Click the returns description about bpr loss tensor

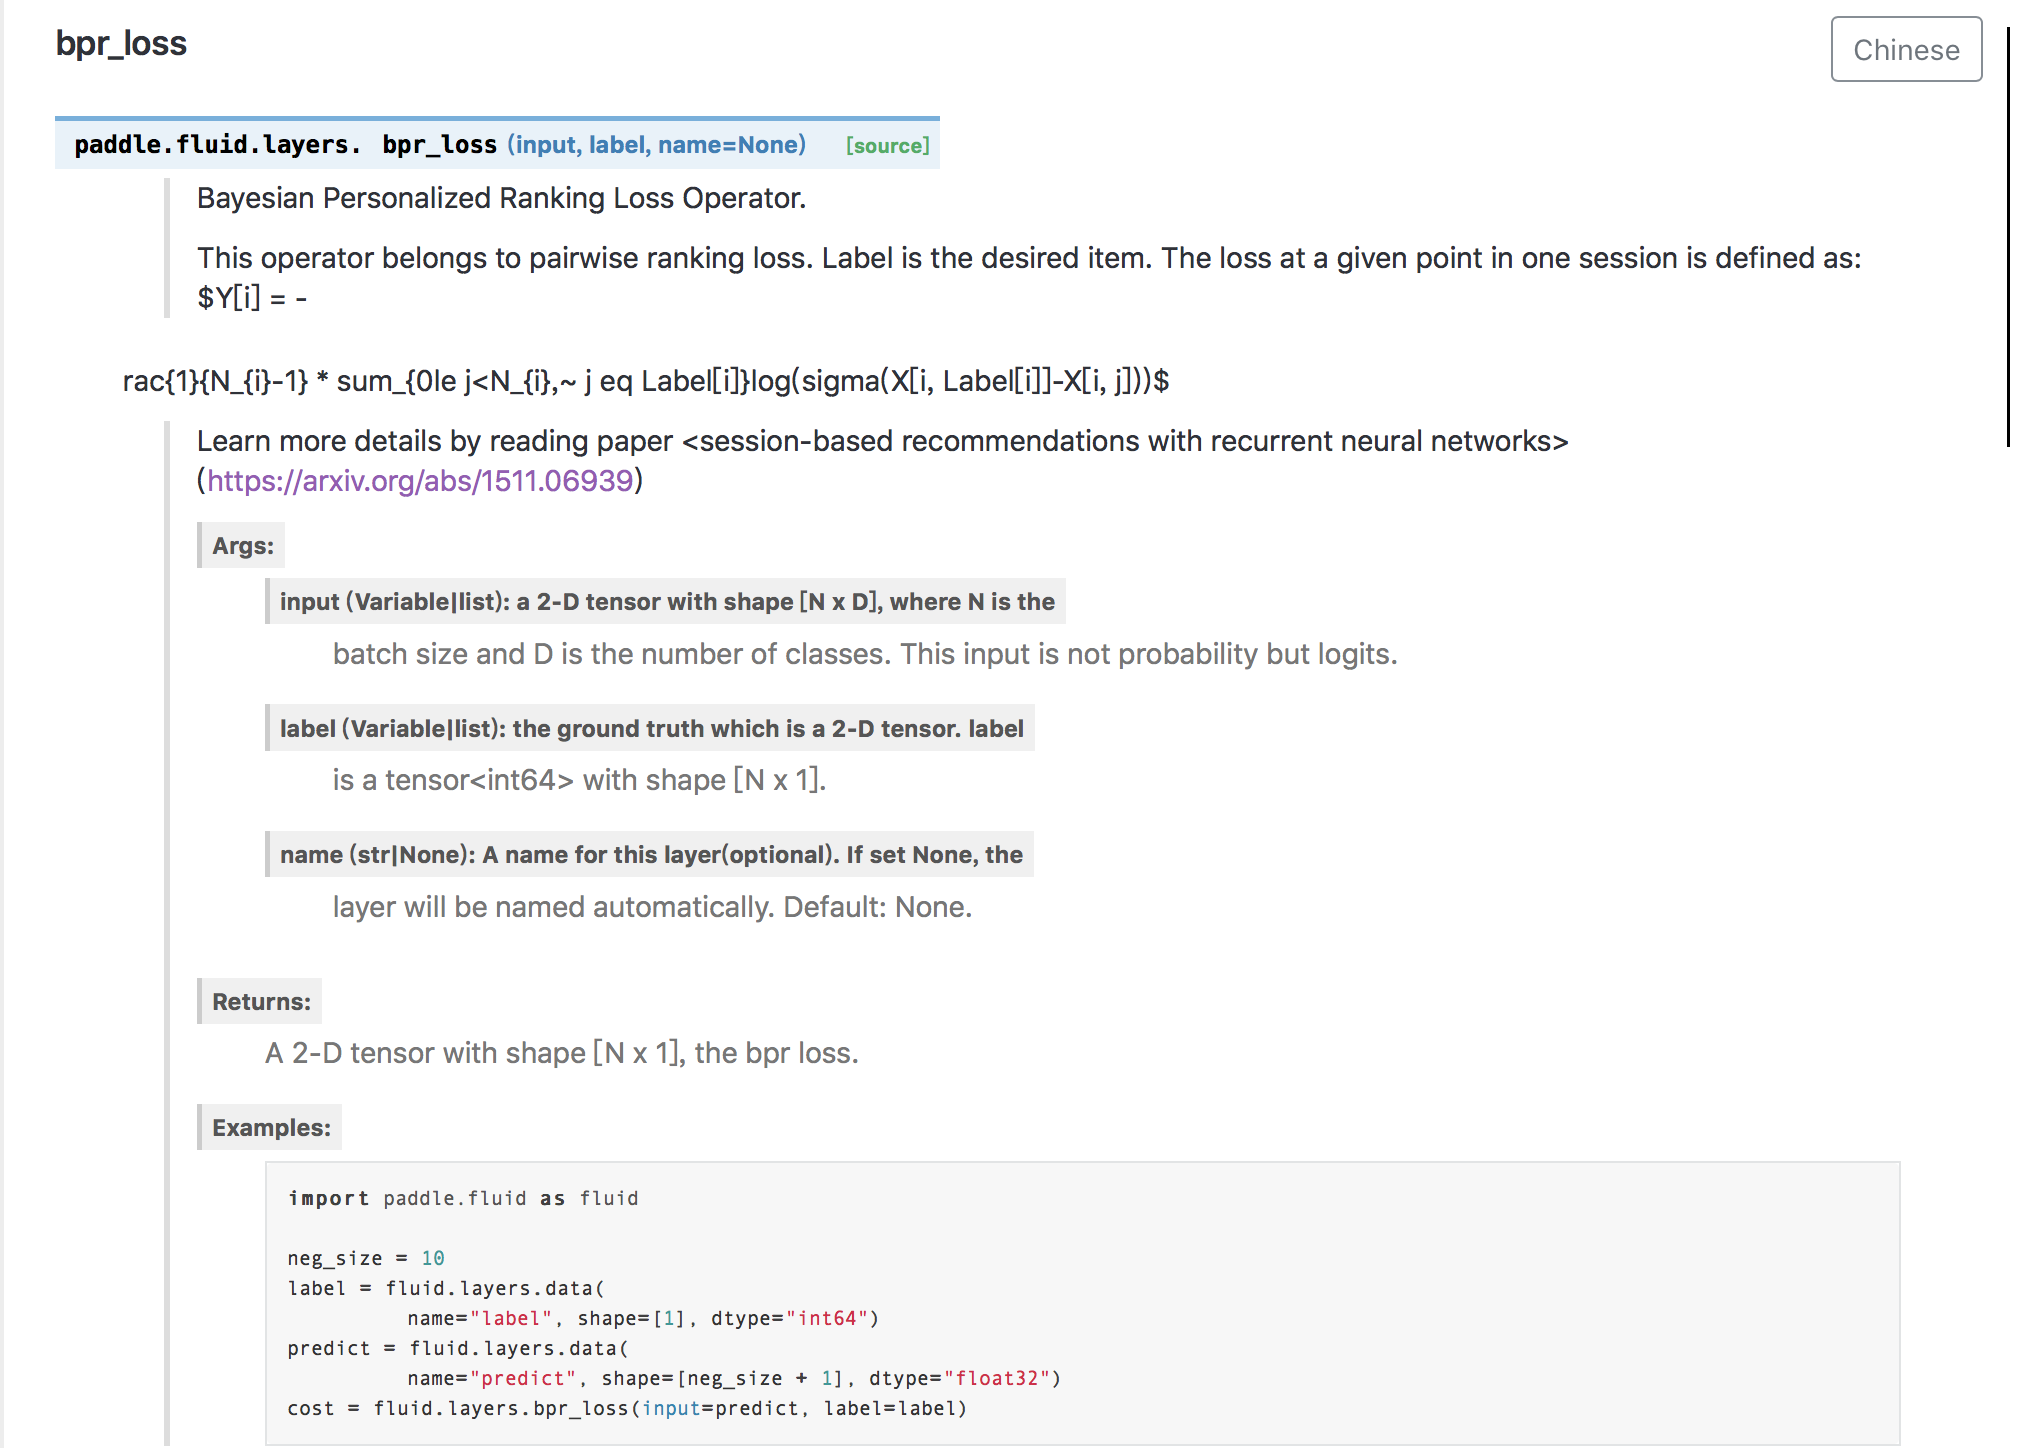click(x=561, y=1053)
